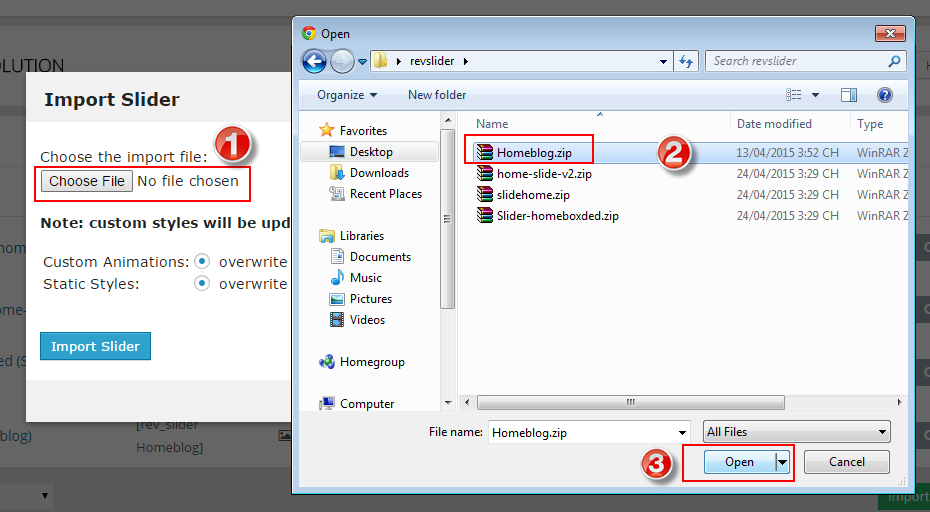
Task: Click Cancel in the Open dialog
Action: tap(846, 462)
